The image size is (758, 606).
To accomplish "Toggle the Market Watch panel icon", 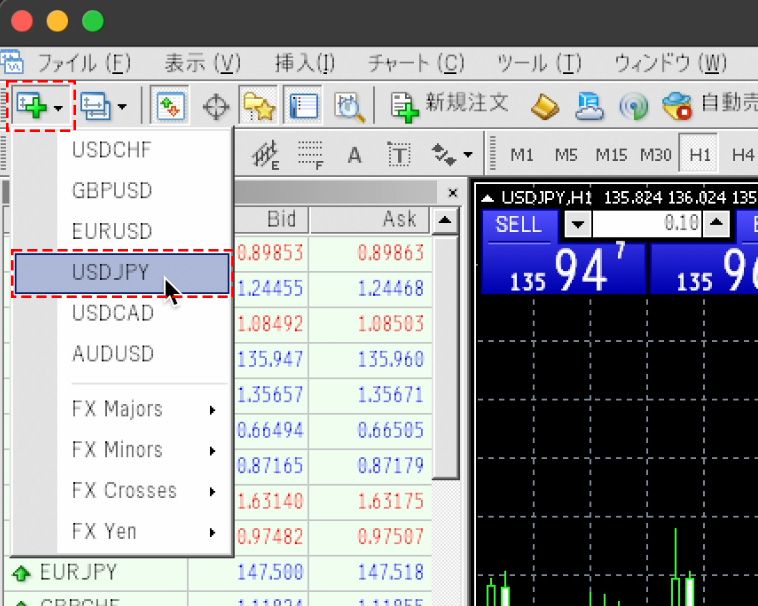I will (x=169, y=106).
